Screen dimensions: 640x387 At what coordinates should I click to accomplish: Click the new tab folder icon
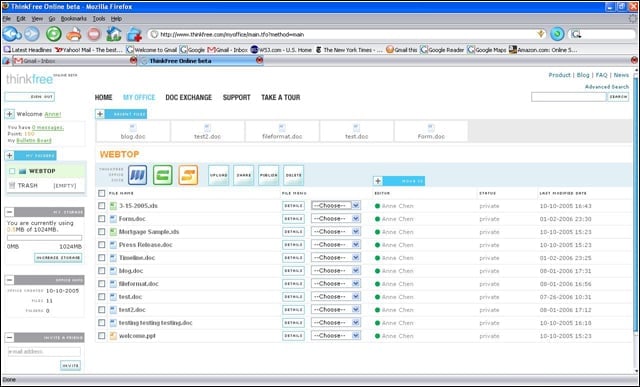134,34
